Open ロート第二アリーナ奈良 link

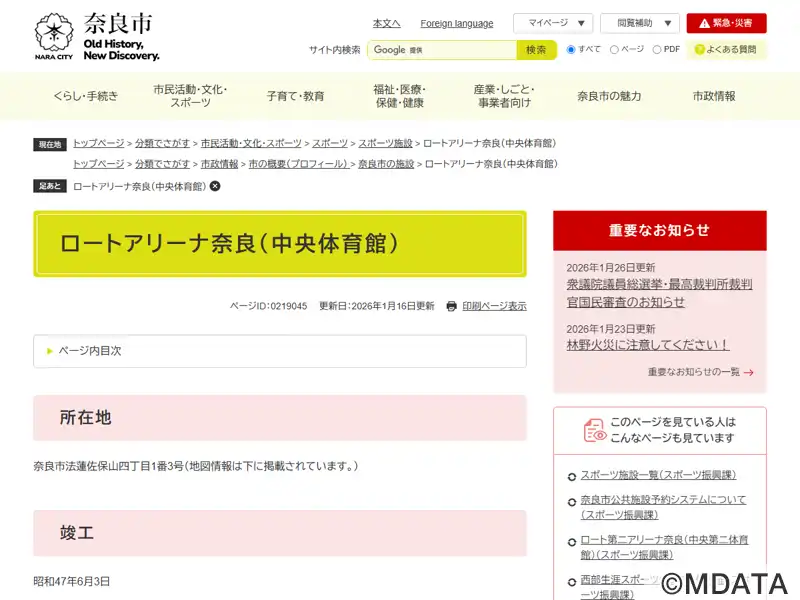(x=664, y=547)
